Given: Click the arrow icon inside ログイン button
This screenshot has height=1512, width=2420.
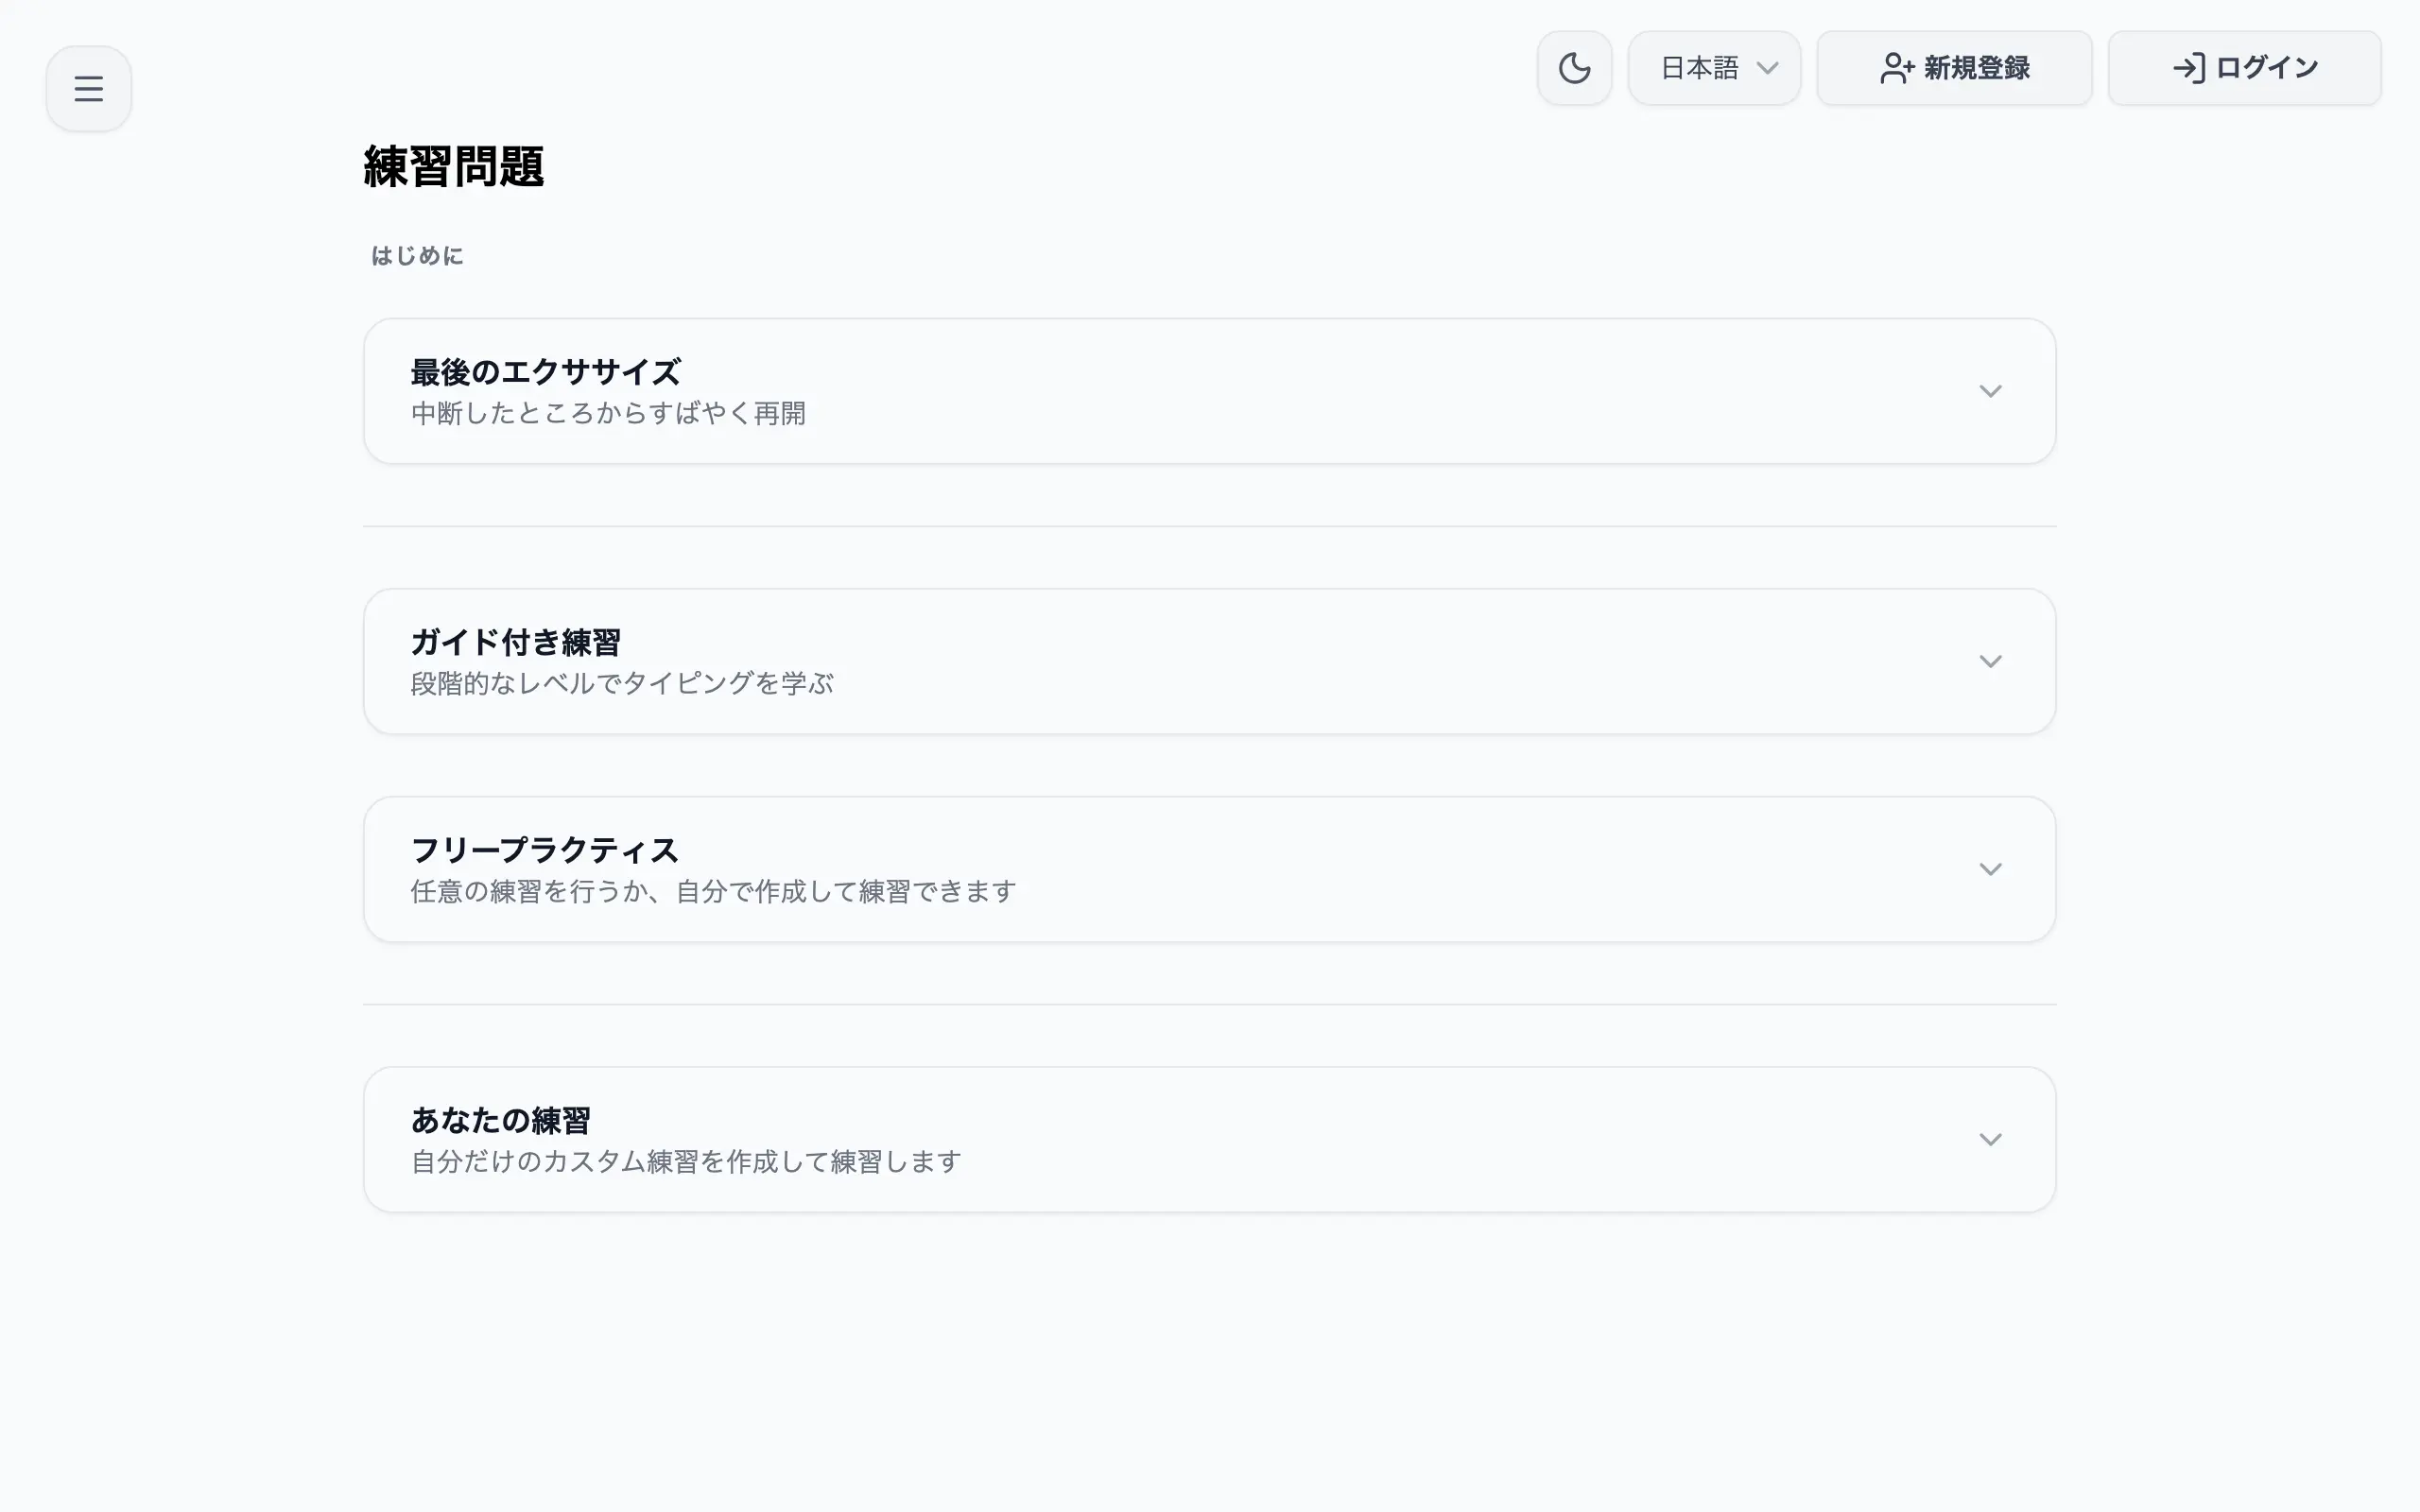Looking at the screenshot, I should pos(2189,67).
